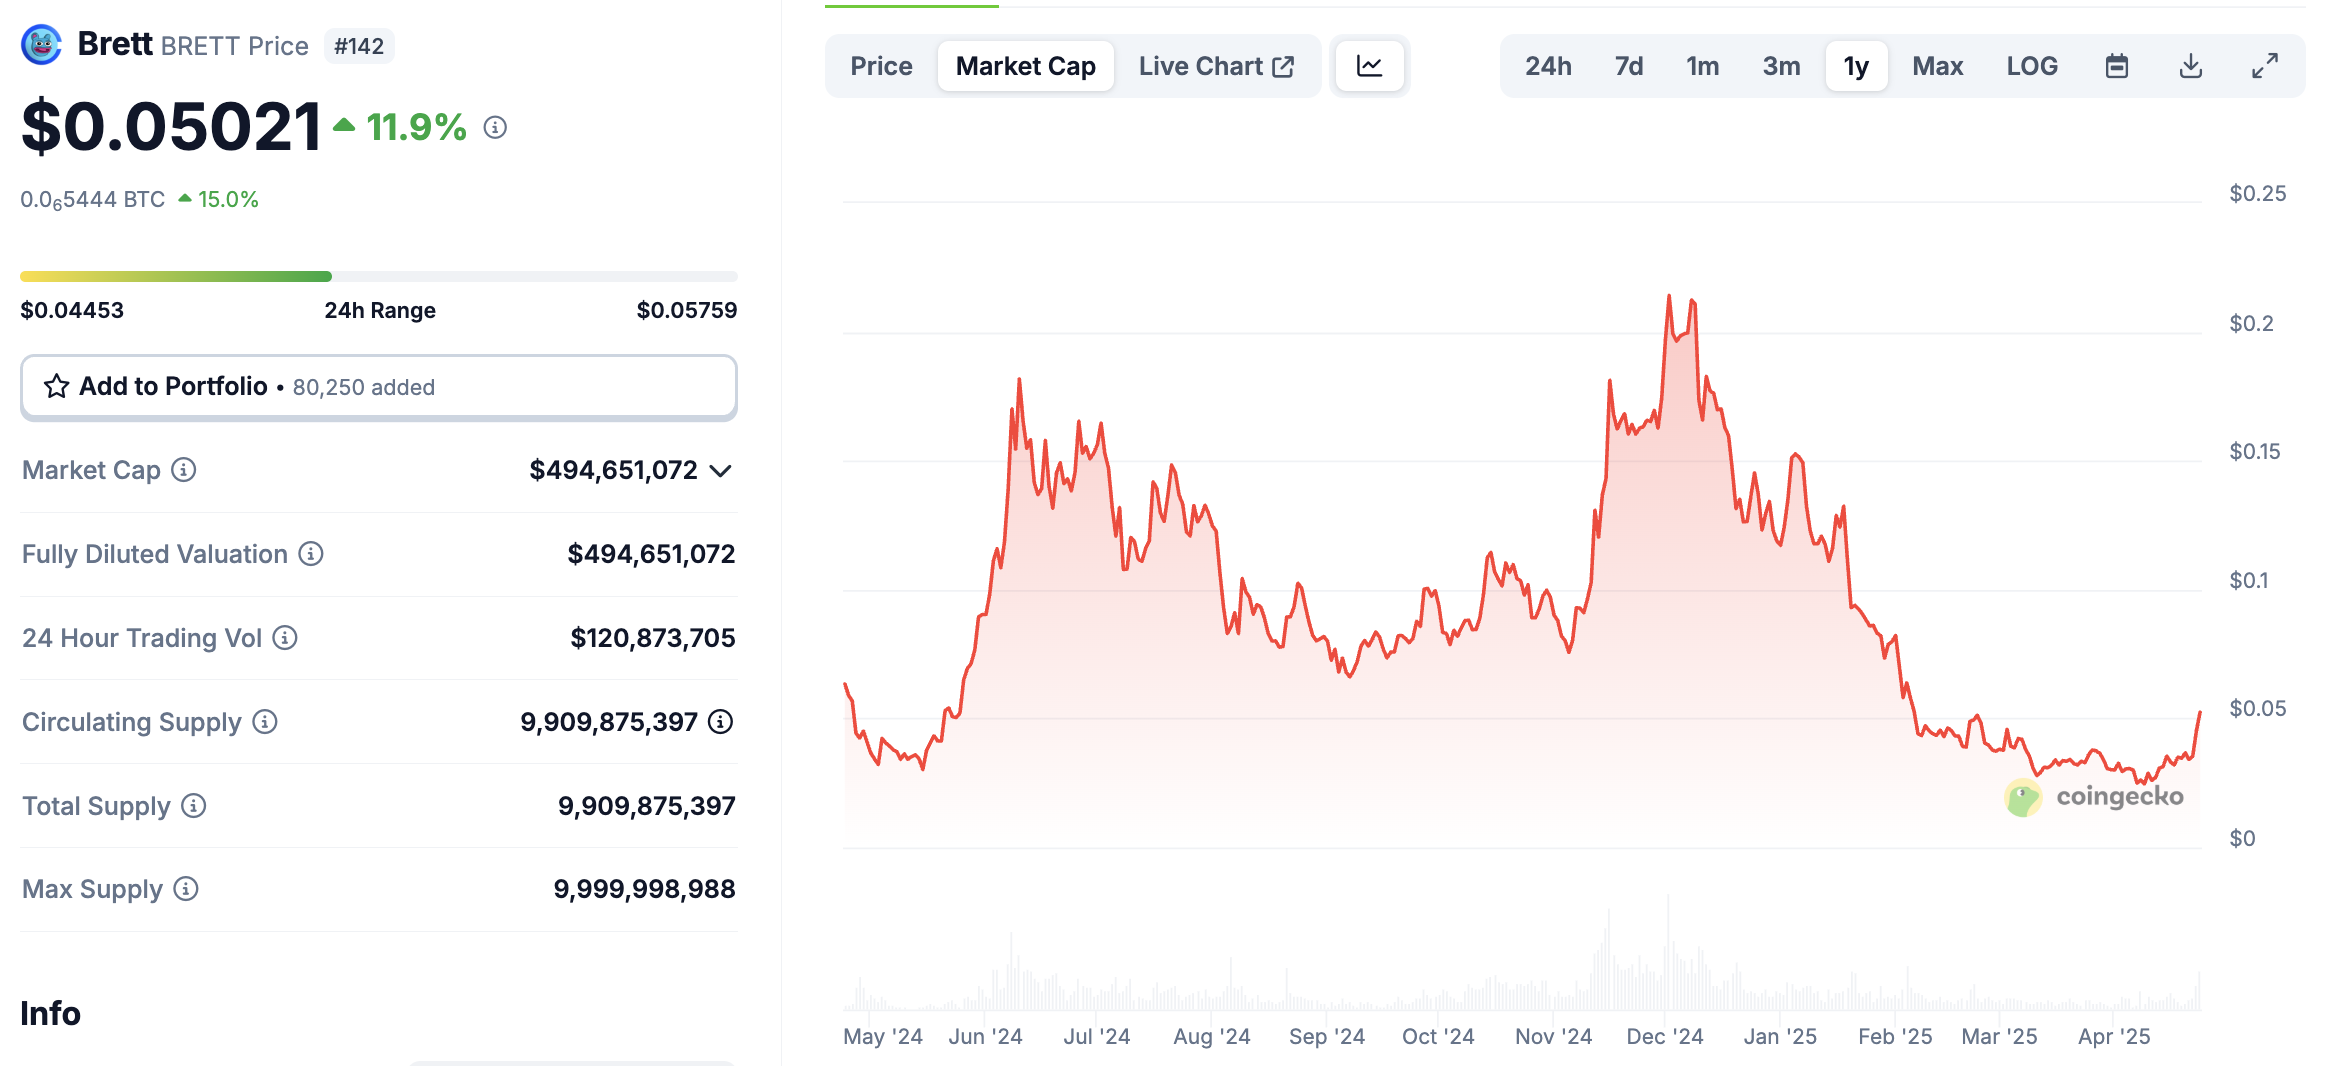Show Total Supply info icon
This screenshot has width=2326, height=1066.
(194, 805)
